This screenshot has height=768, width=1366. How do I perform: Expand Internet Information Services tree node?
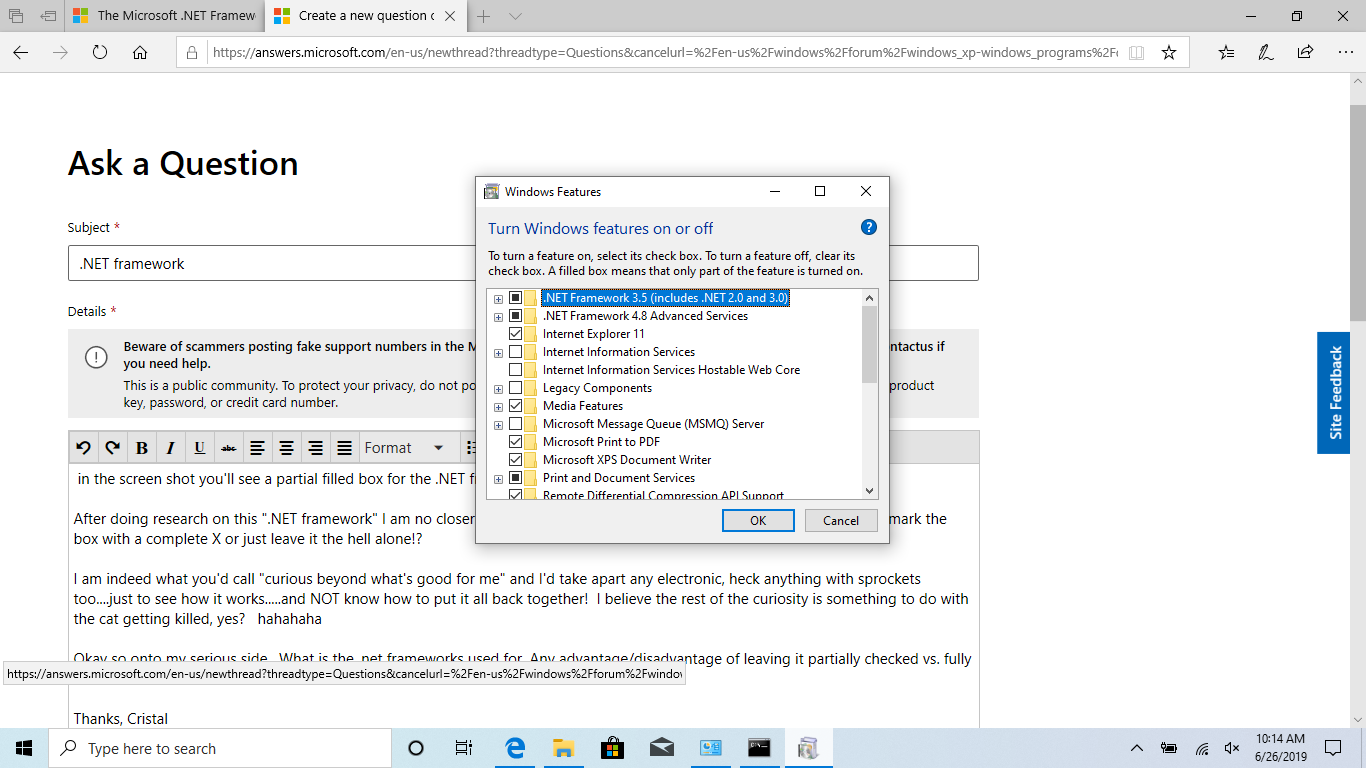[498, 353]
